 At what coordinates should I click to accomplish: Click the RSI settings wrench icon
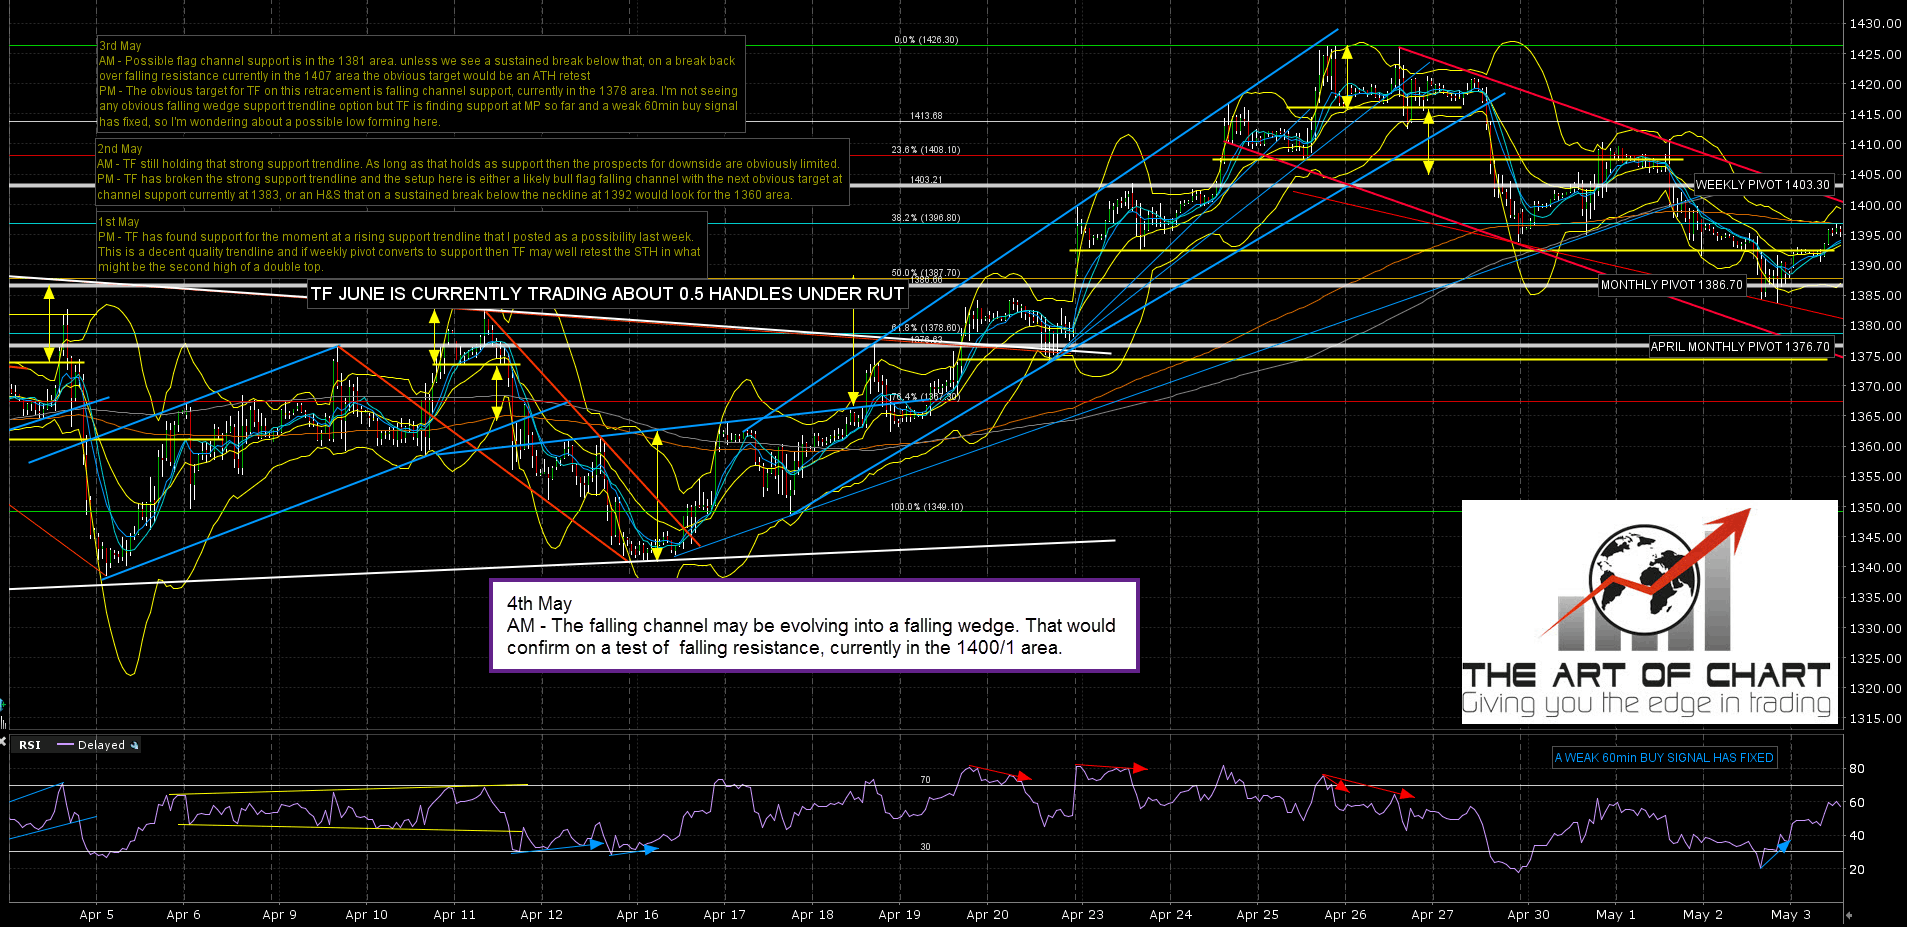tap(134, 745)
